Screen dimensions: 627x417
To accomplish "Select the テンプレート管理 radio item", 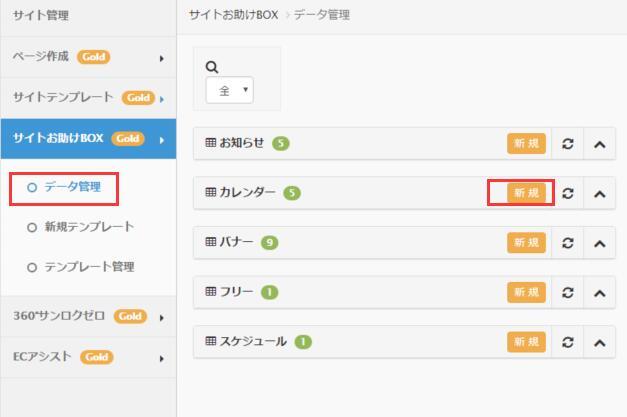I will pos(81,267).
